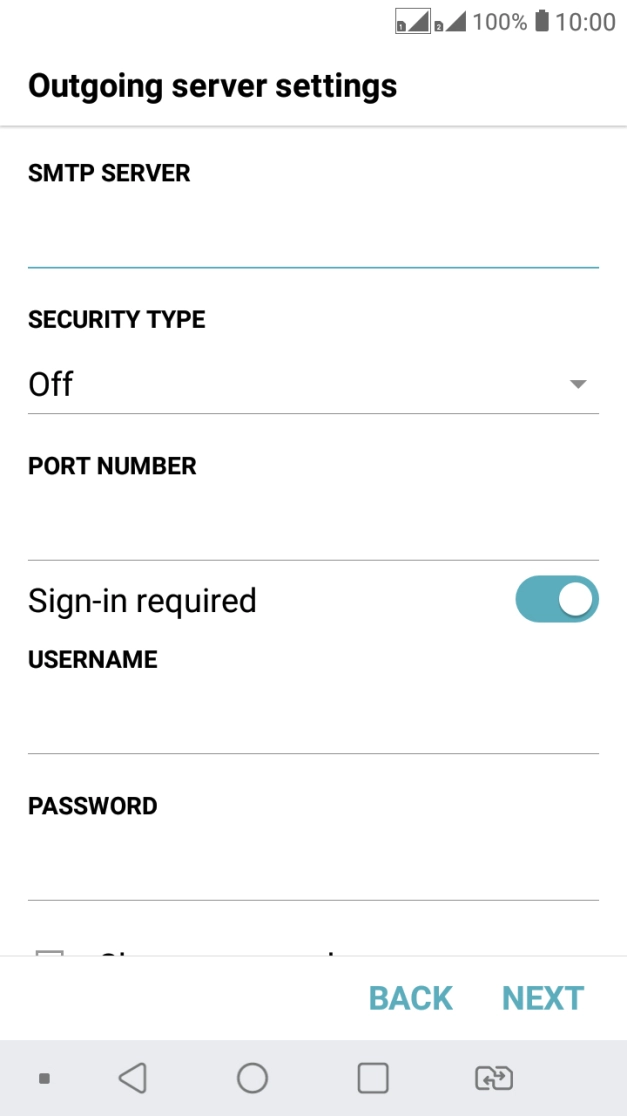Tap the battery icon in status bar
Viewport: 627px width, 1116px height.
pyautogui.click(x=542, y=21)
